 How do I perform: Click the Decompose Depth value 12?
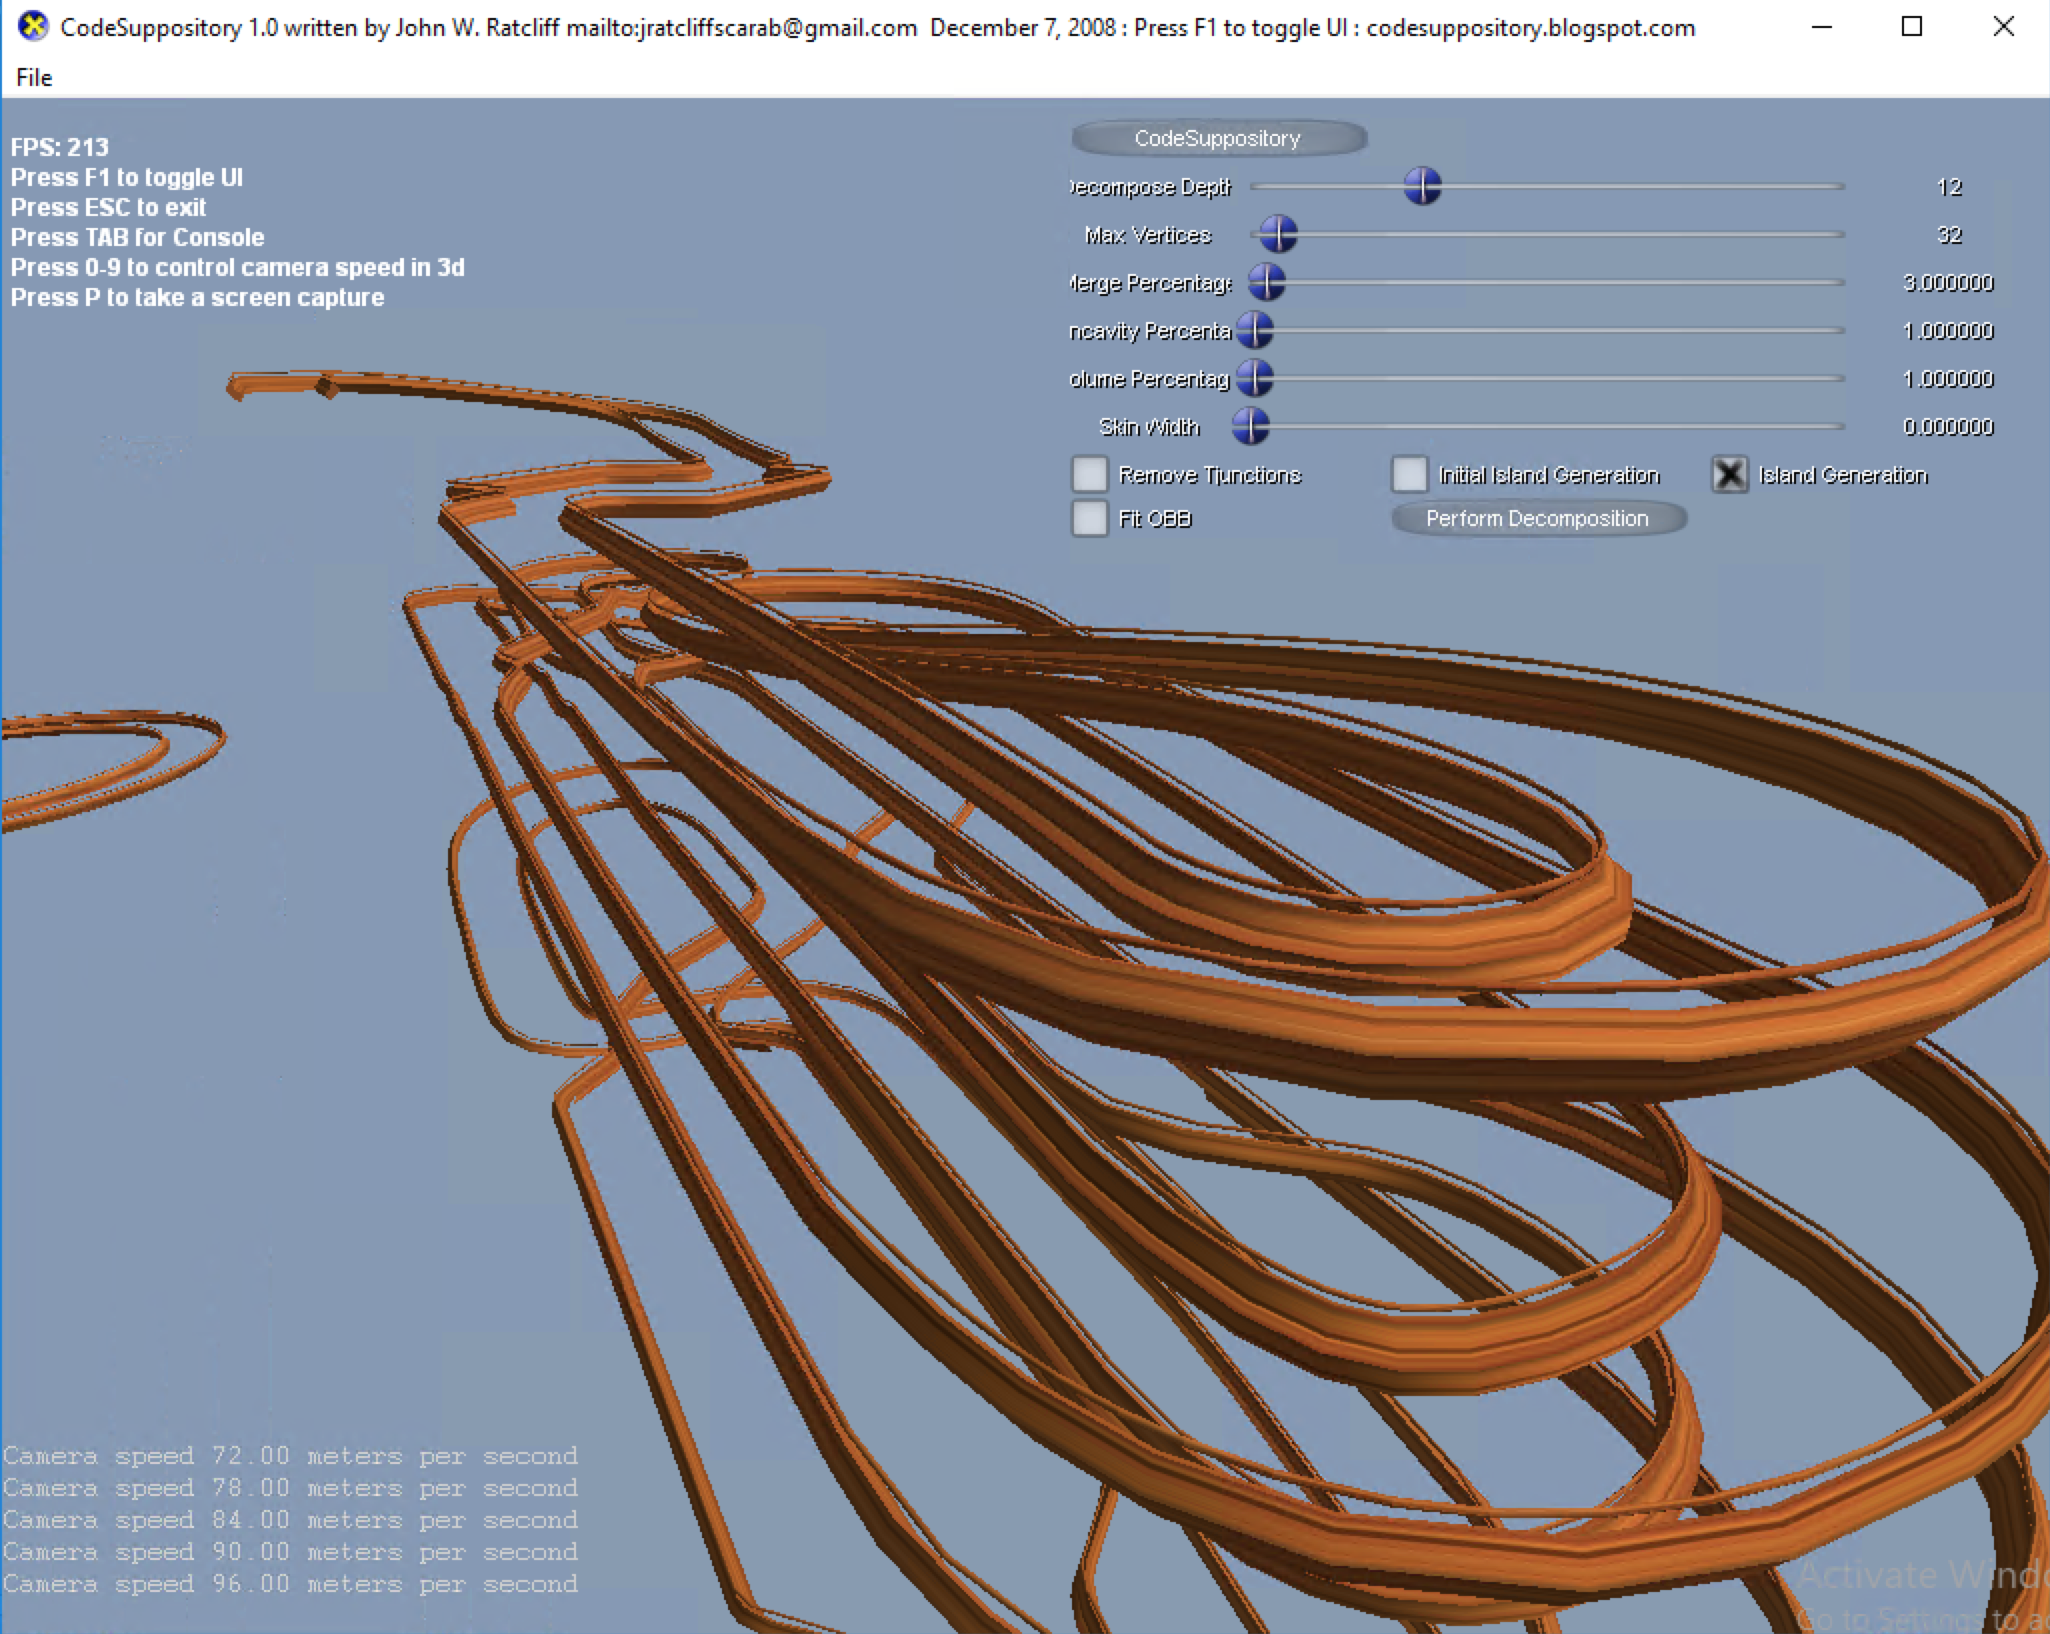tap(1949, 187)
